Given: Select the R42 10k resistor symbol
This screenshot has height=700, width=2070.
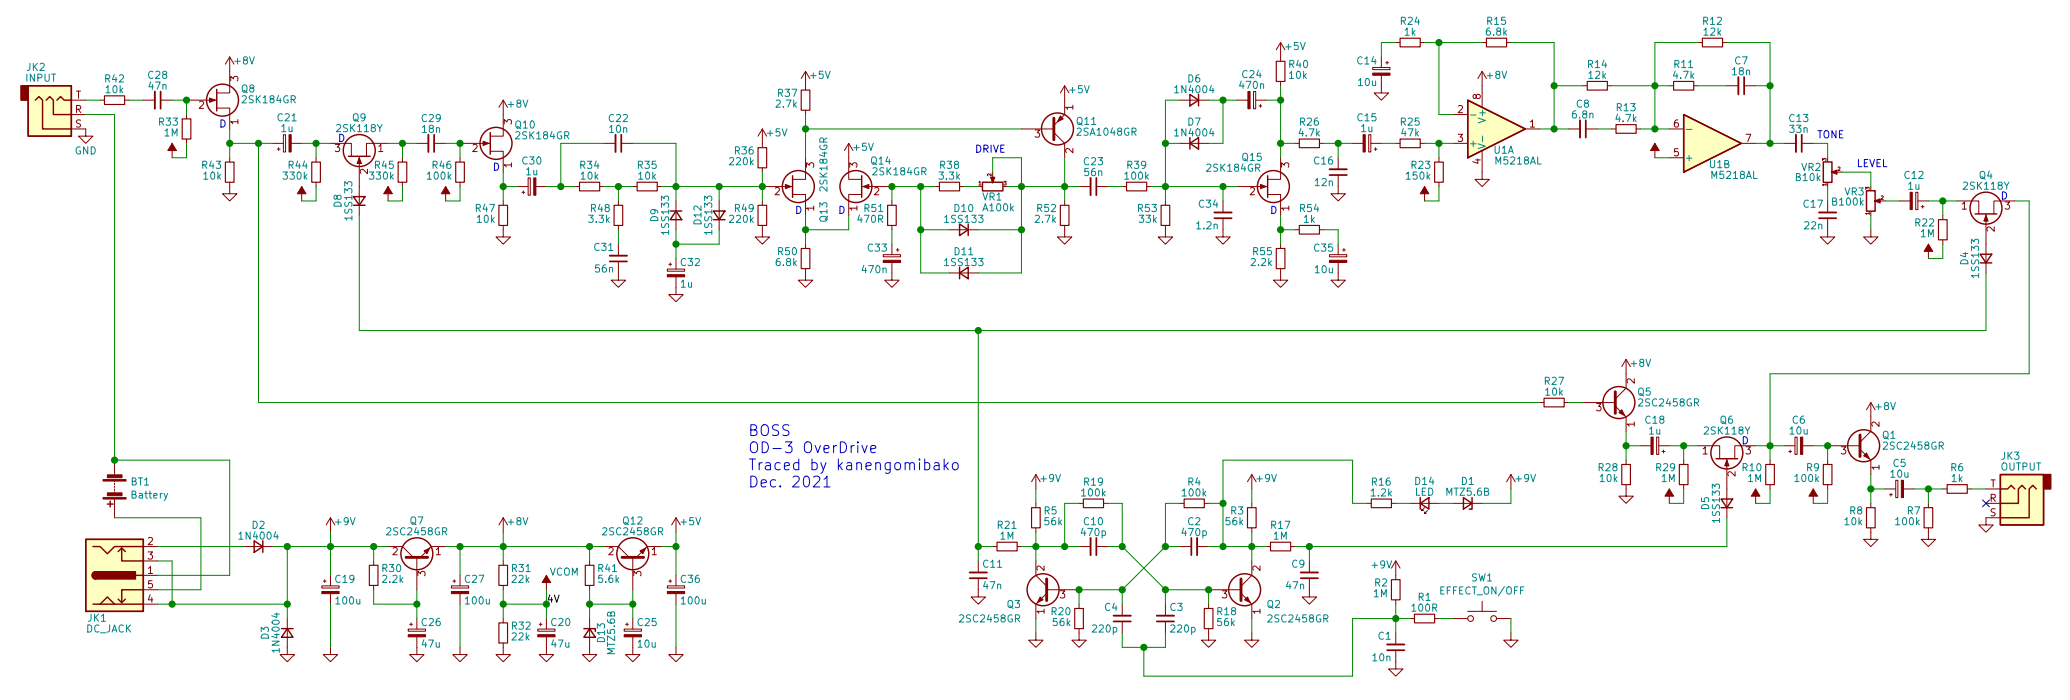Looking at the screenshot, I should pyautogui.click(x=115, y=99).
